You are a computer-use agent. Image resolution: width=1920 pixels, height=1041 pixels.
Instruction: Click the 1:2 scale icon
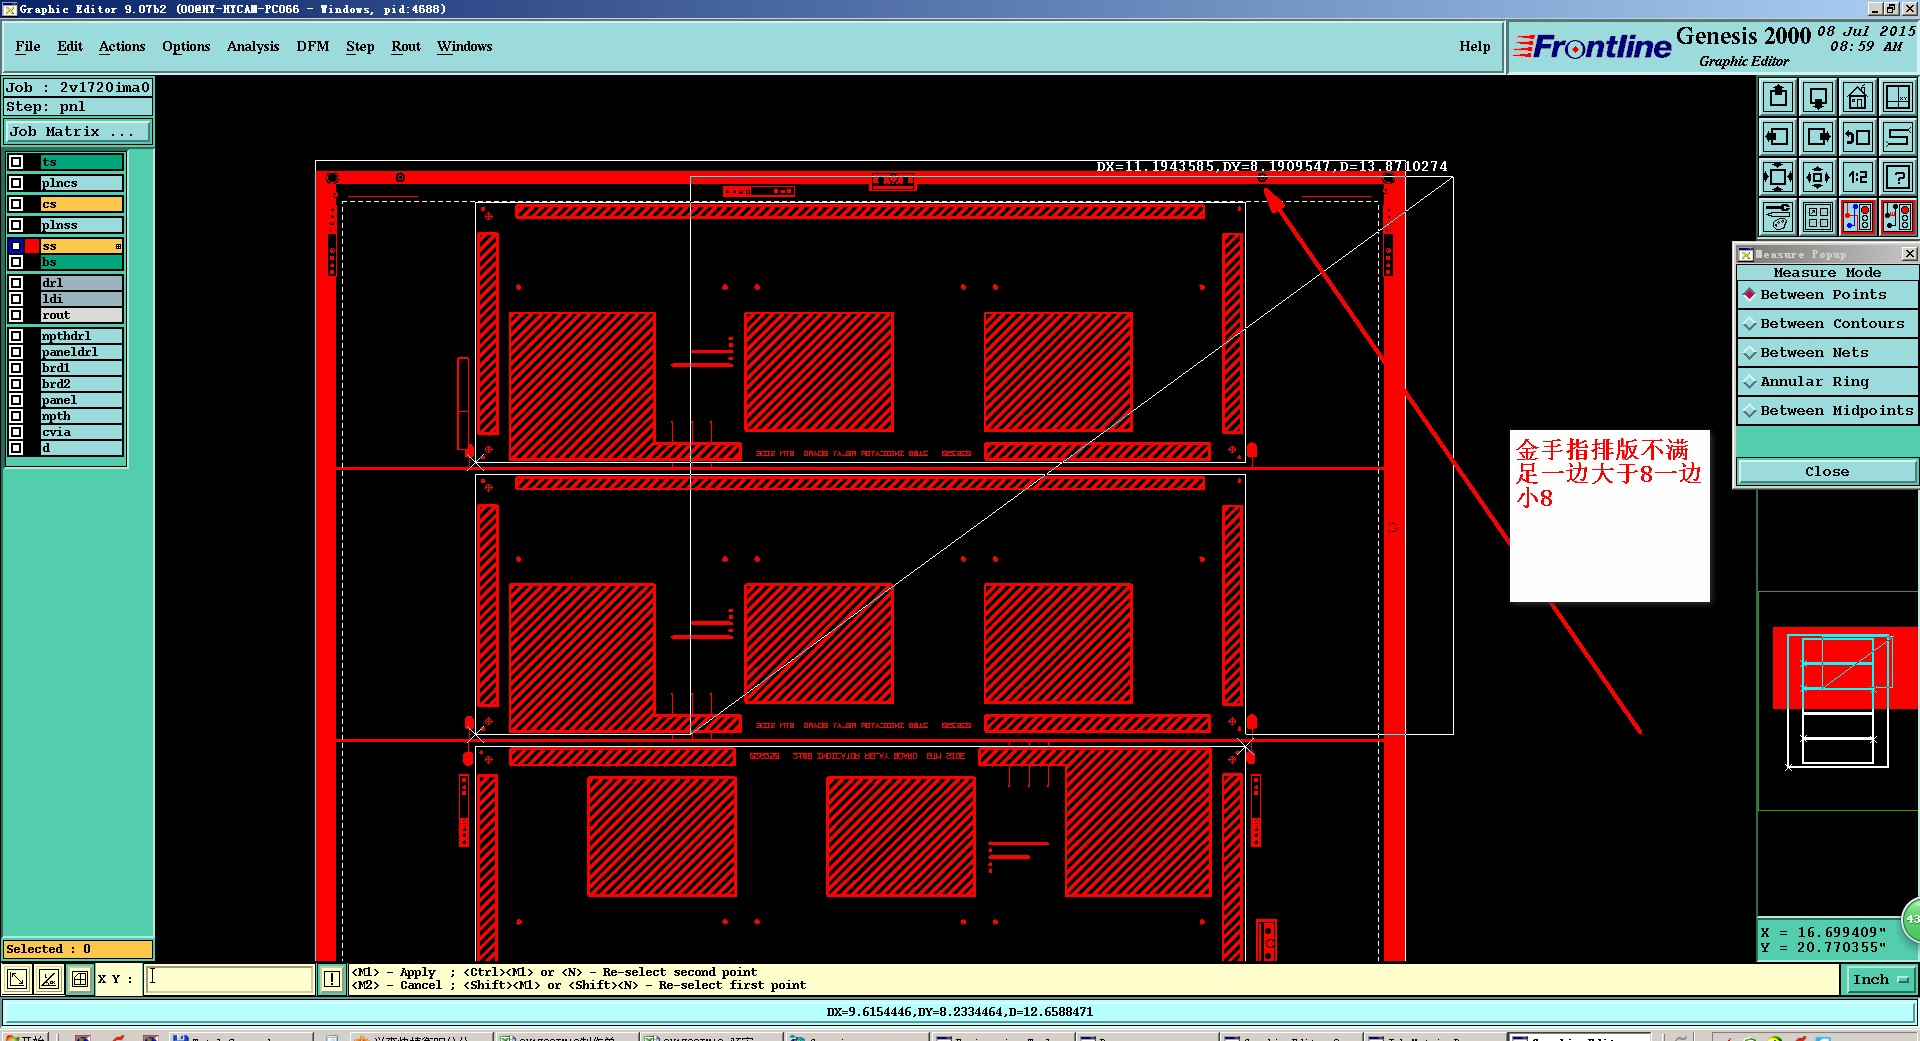1858,177
